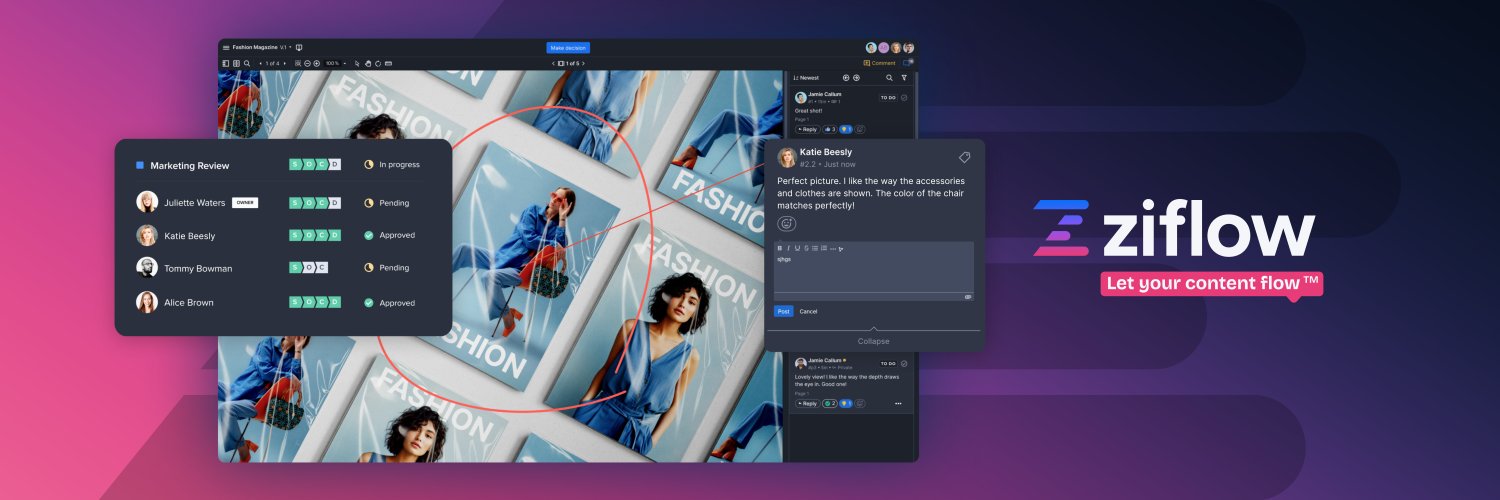The width and height of the screenshot is (1500, 500).
Task: Click the last reviewer avatar in the header
Action: [908, 47]
